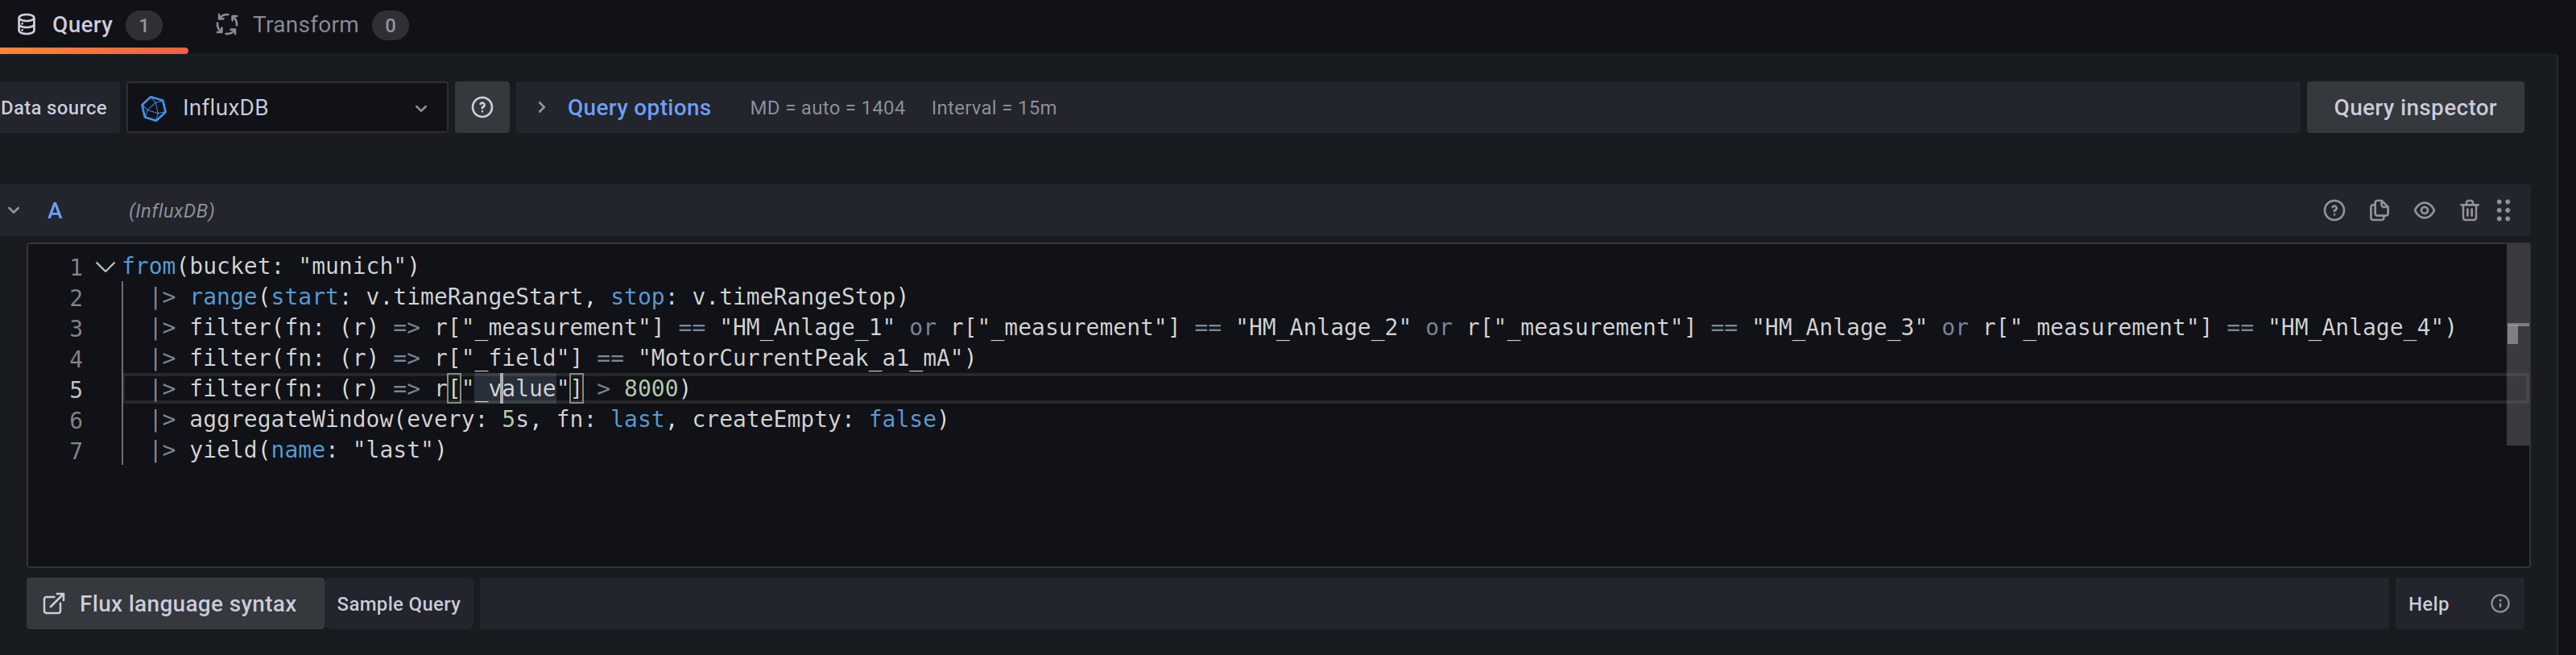Click the "MotorCurrentPeak_a1_mA" field string
Viewport: 2576px width, 655px height.
(x=799, y=358)
